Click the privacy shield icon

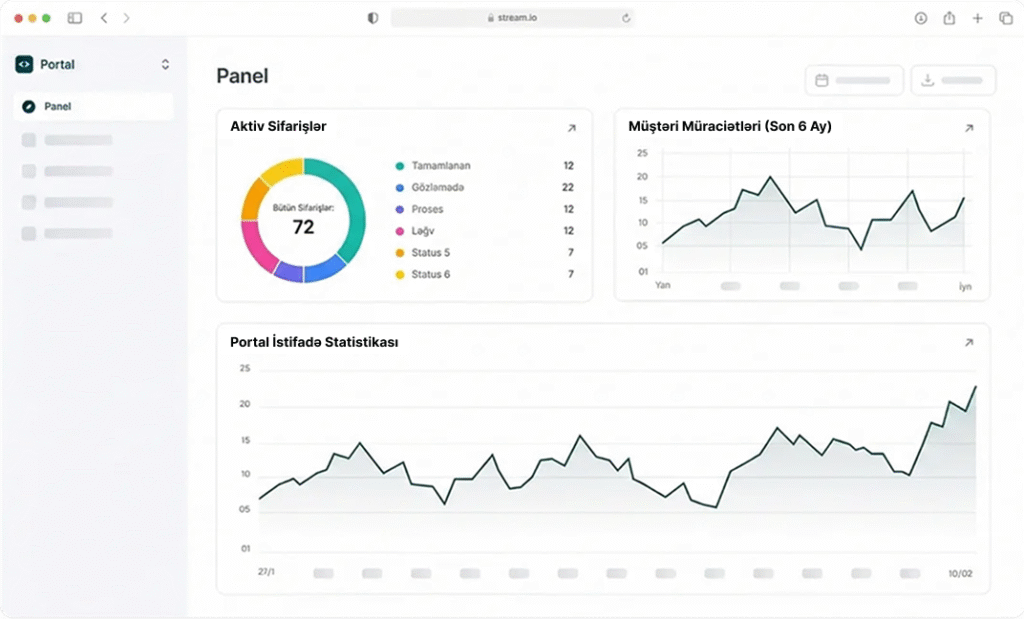pos(373,18)
